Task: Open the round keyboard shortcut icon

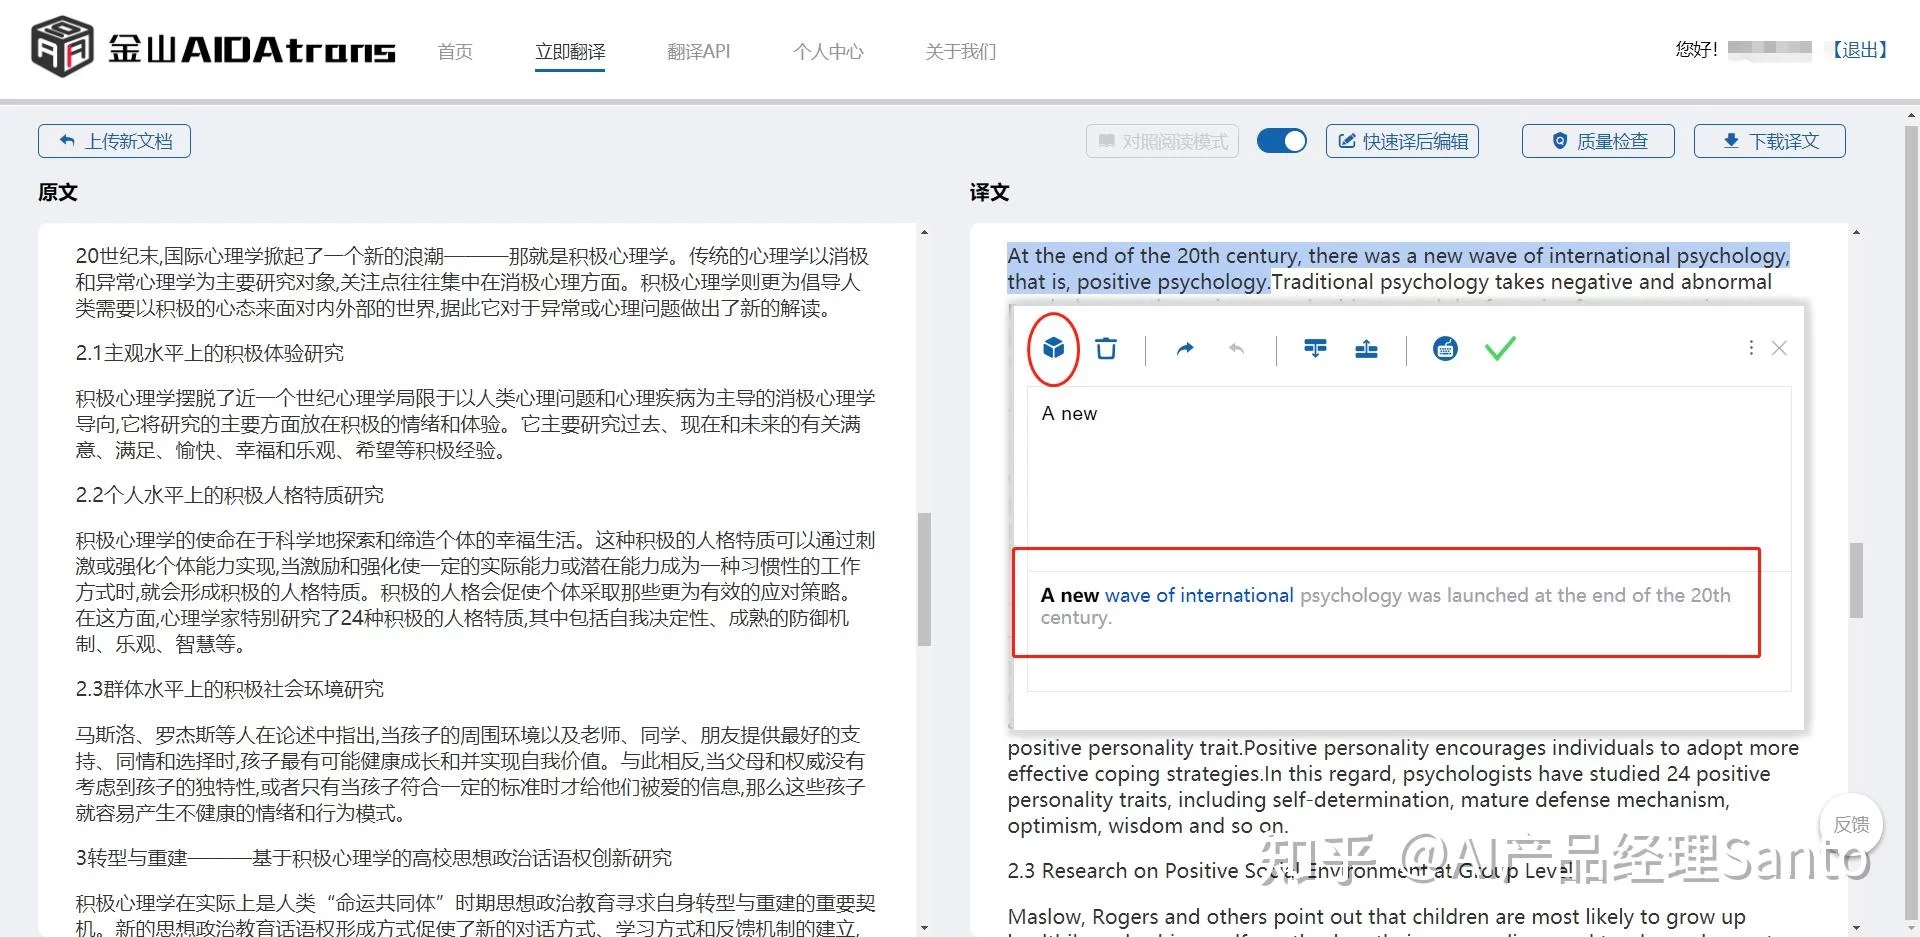Action: (1445, 348)
